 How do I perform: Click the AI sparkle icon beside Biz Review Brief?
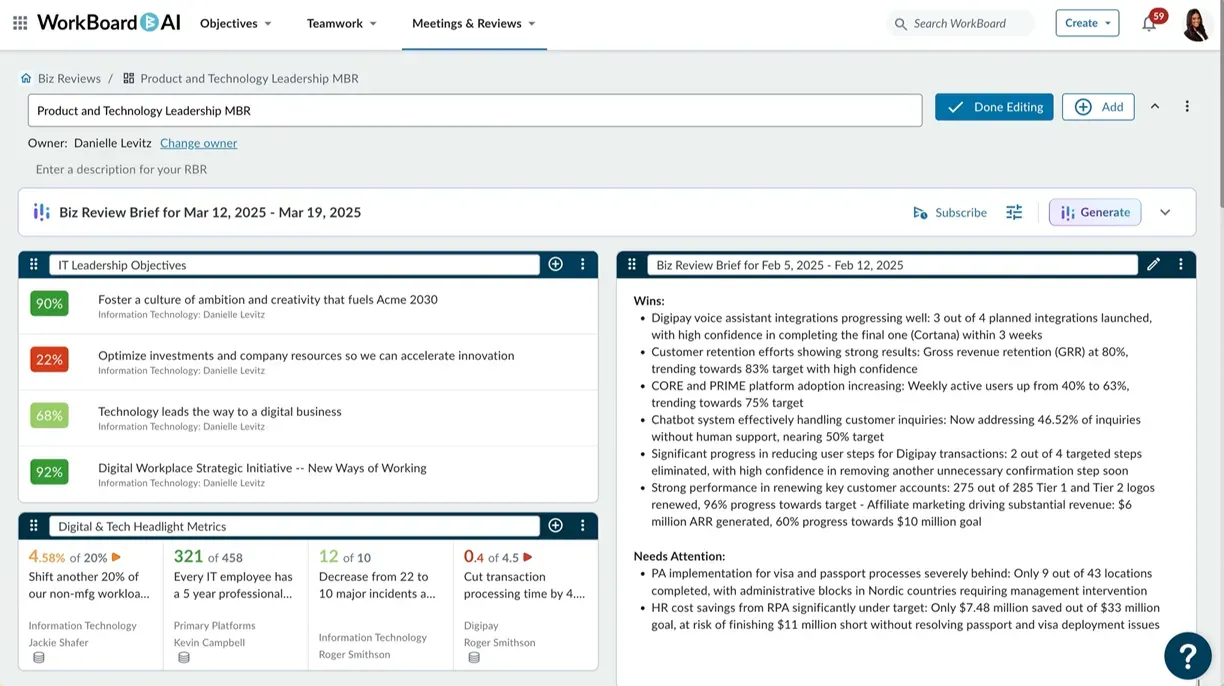click(41, 212)
